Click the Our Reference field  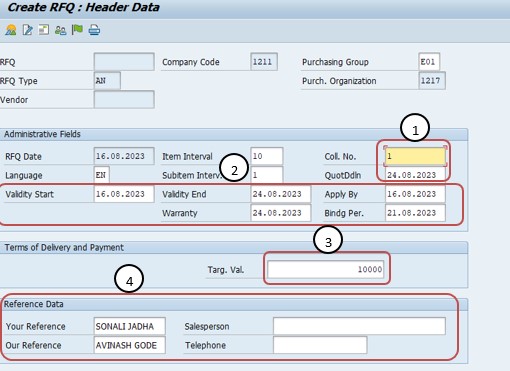point(129,345)
